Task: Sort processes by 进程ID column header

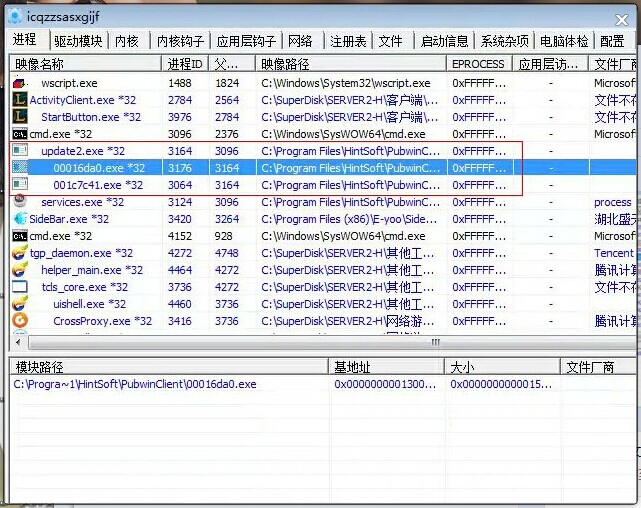Action: tap(186, 64)
